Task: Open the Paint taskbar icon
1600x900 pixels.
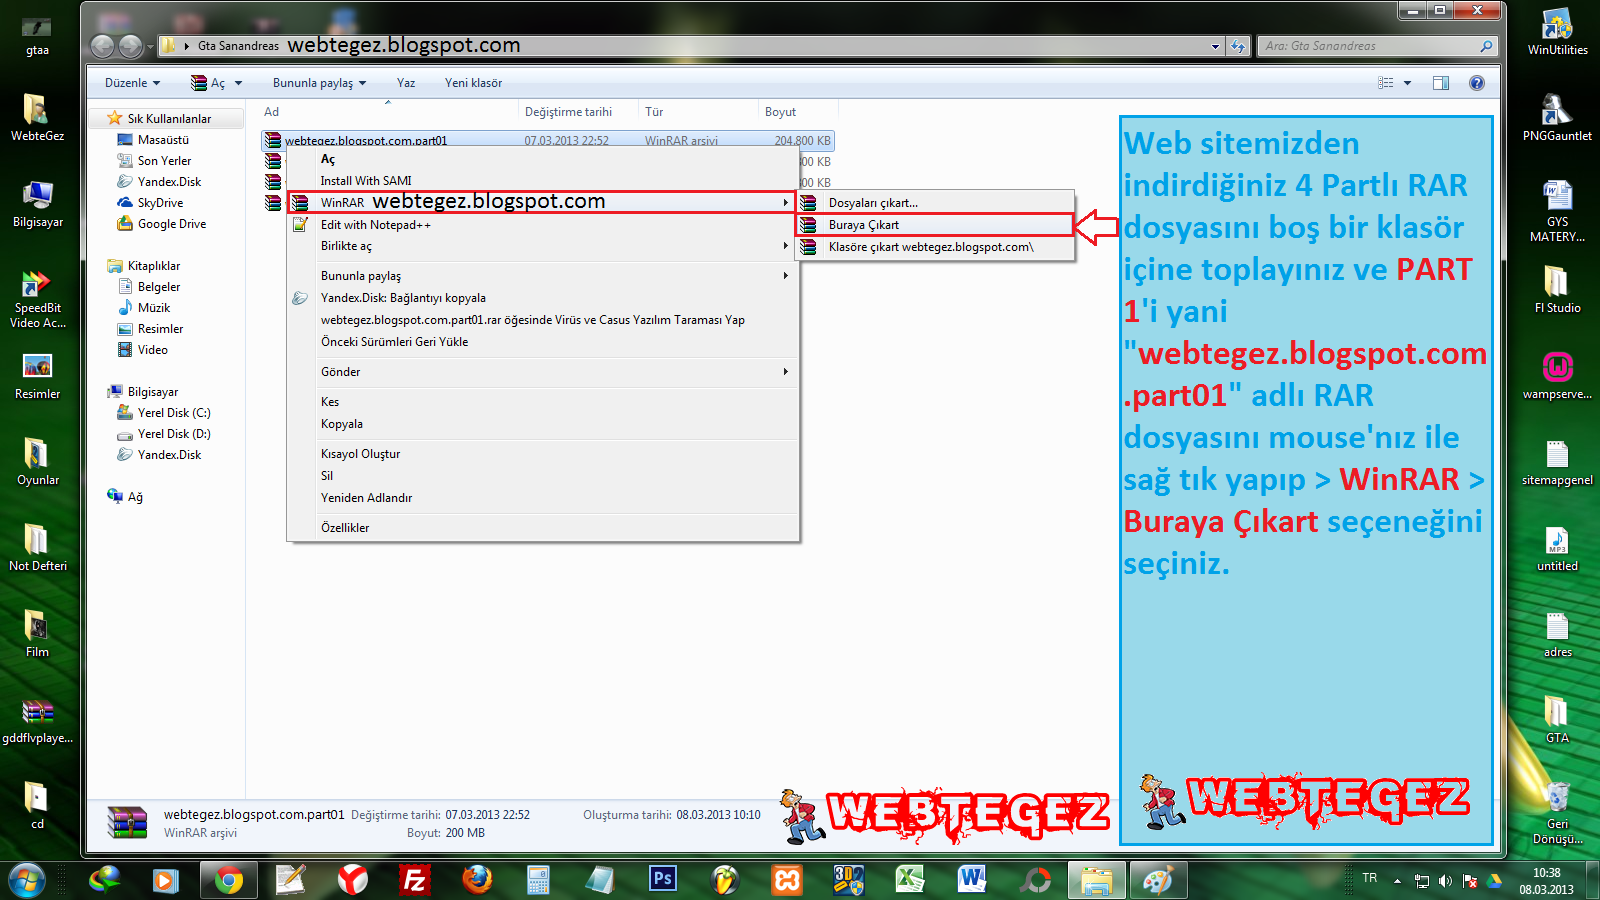Action: tap(1158, 880)
